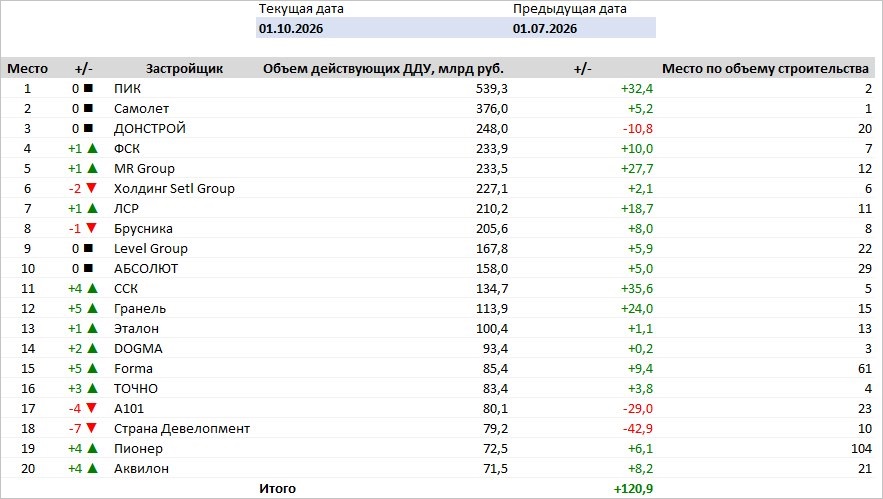The height and width of the screenshot is (499, 883).
Task: Select the developer name Эталон
Action: (x=136, y=328)
